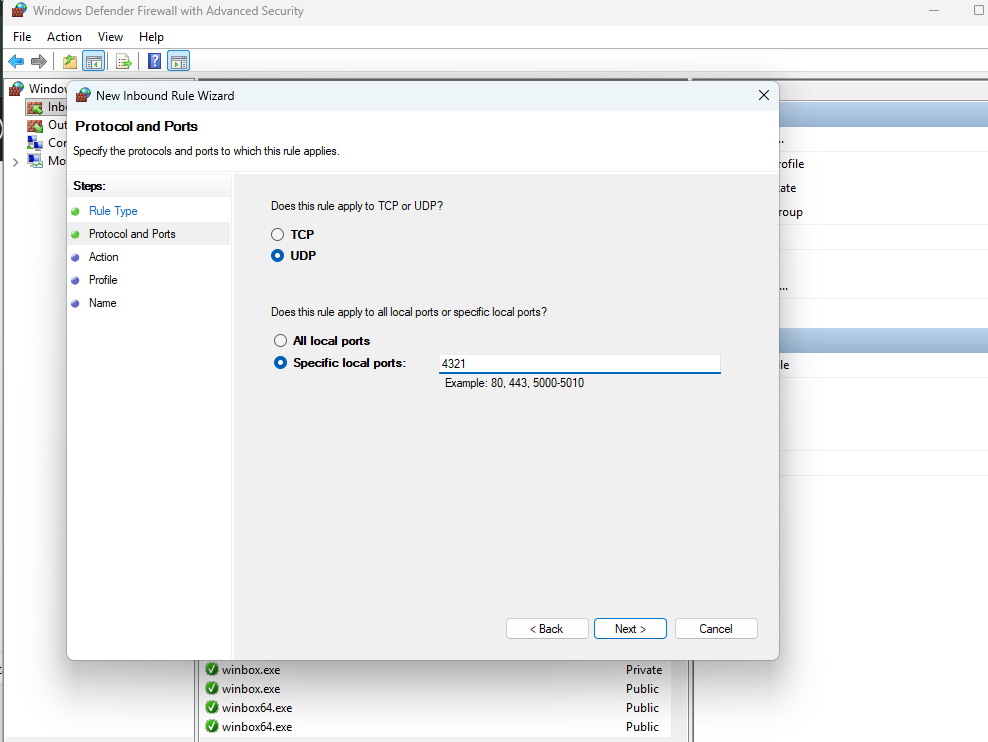Click the Protocol and Ports step

(x=132, y=234)
